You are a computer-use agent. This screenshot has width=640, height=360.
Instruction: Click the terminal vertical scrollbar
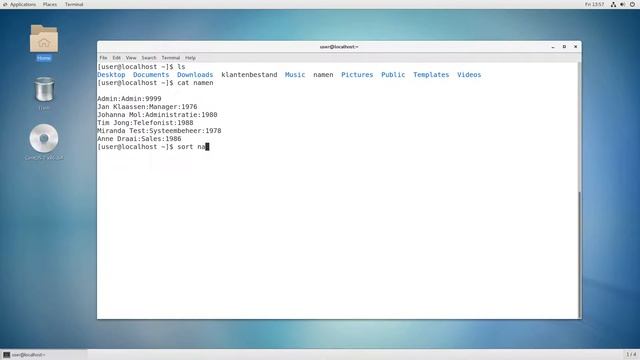coord(580,190)
